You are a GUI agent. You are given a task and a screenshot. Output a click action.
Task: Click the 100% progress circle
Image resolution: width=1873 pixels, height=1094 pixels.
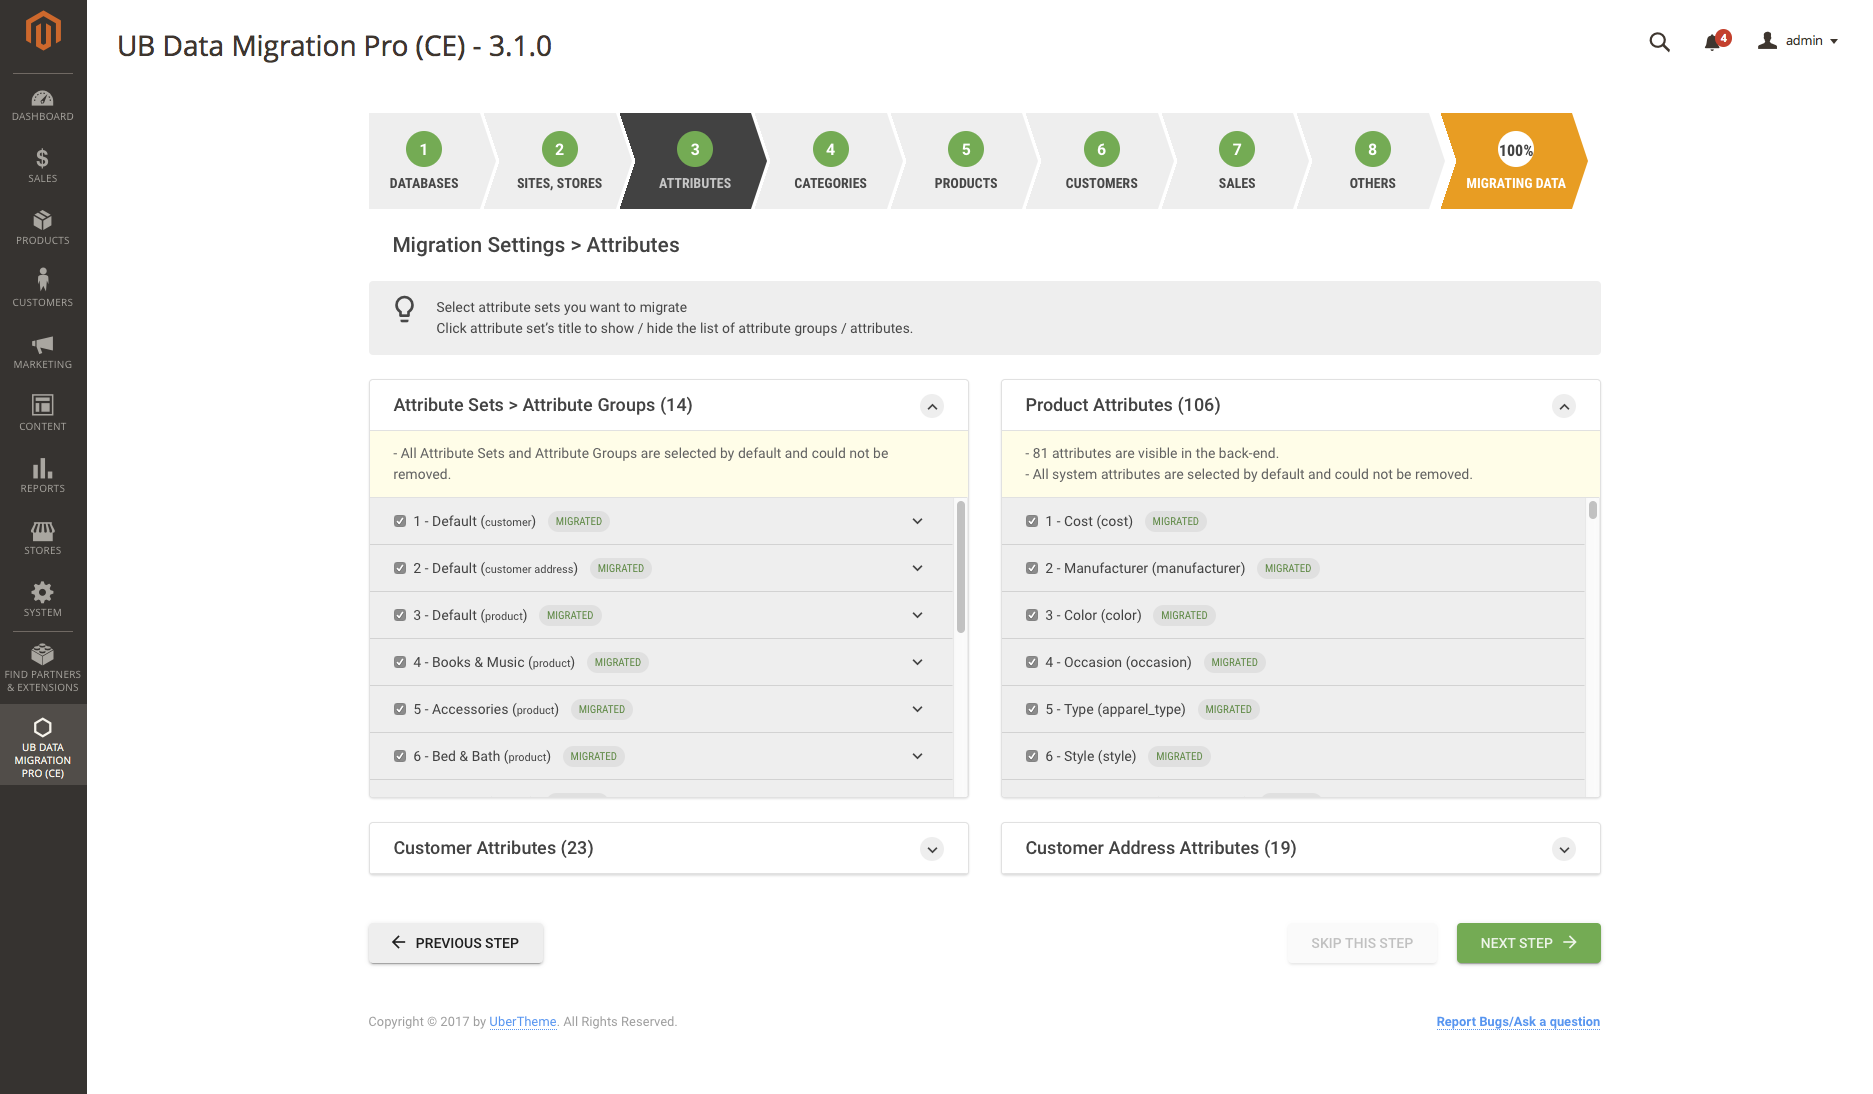[x=1516, y=150]
